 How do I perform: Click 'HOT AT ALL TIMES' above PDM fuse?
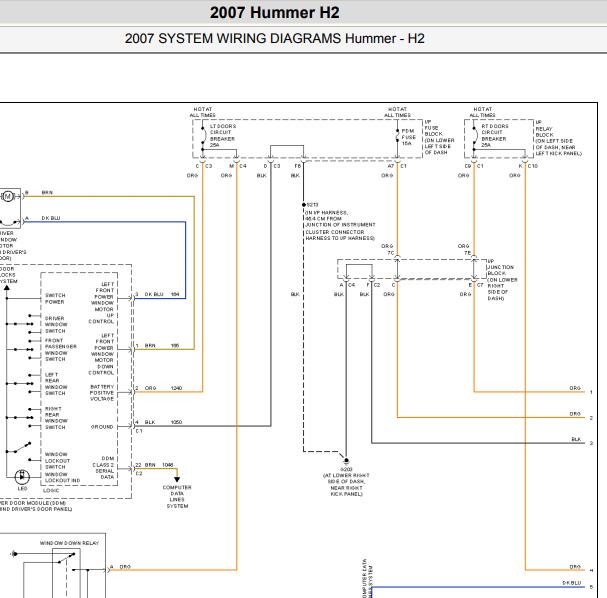397,112
